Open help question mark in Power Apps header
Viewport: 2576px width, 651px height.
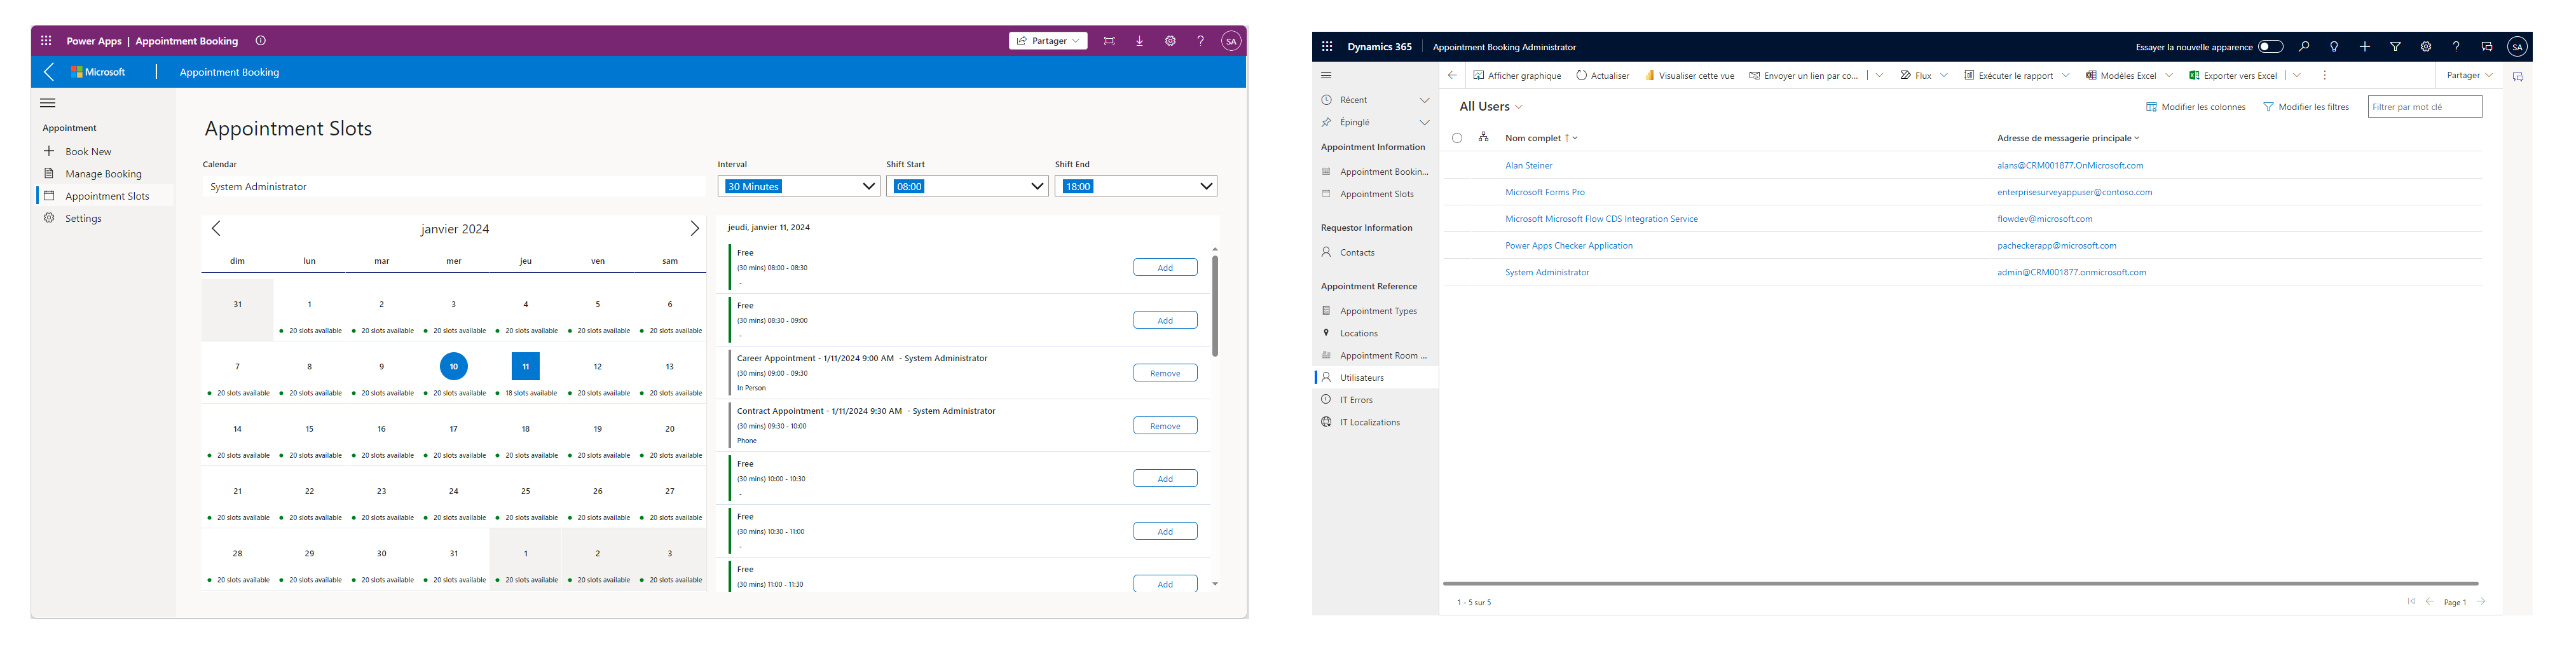tap(1201, 41)
